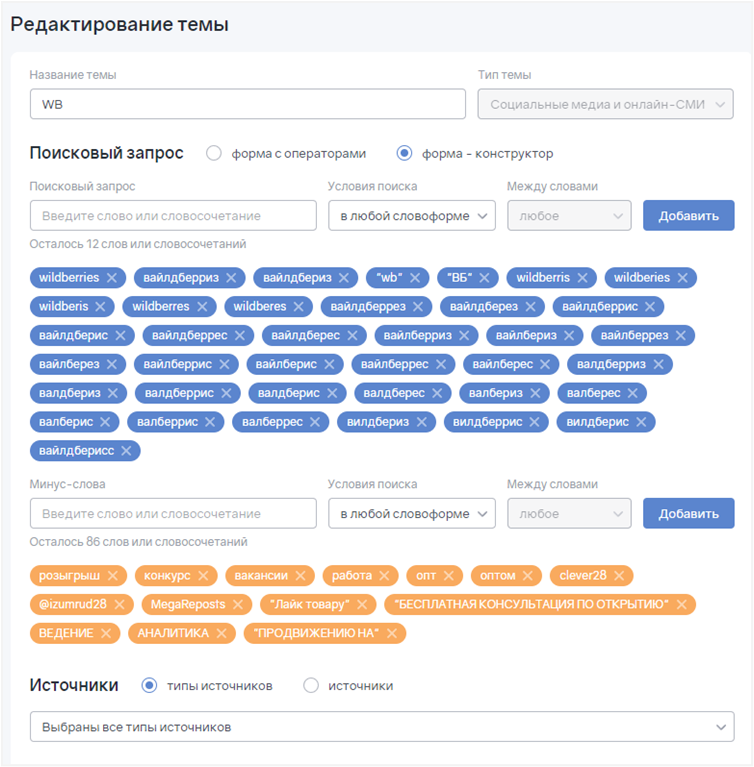Open "Выбраны все типы источников" dropdown
The image size is (754, 767).
point(382,727)
